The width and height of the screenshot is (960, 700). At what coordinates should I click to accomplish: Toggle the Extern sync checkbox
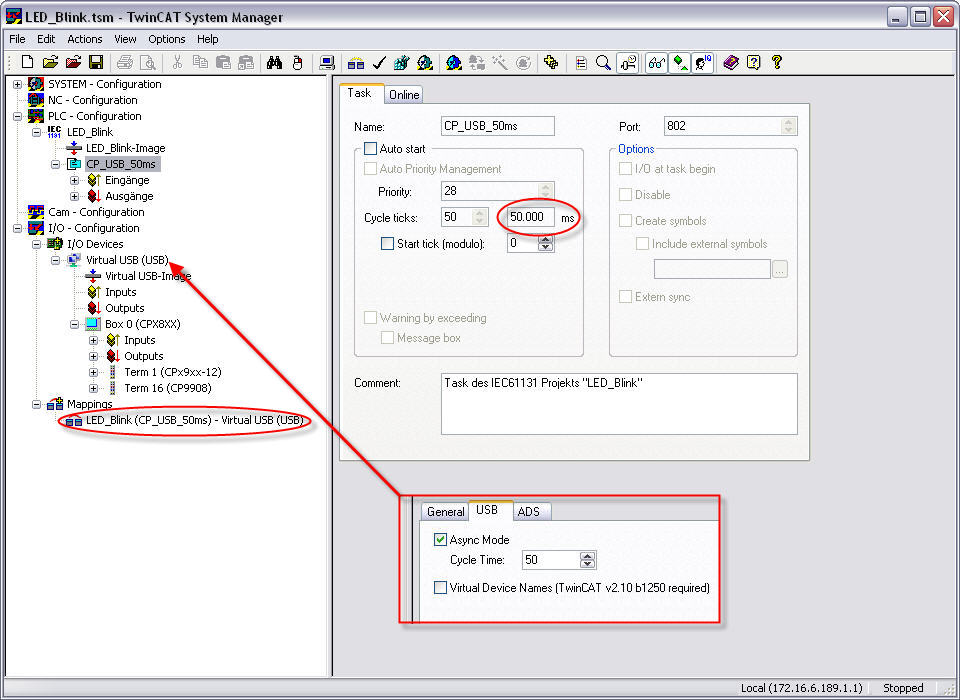click(625, 297)
